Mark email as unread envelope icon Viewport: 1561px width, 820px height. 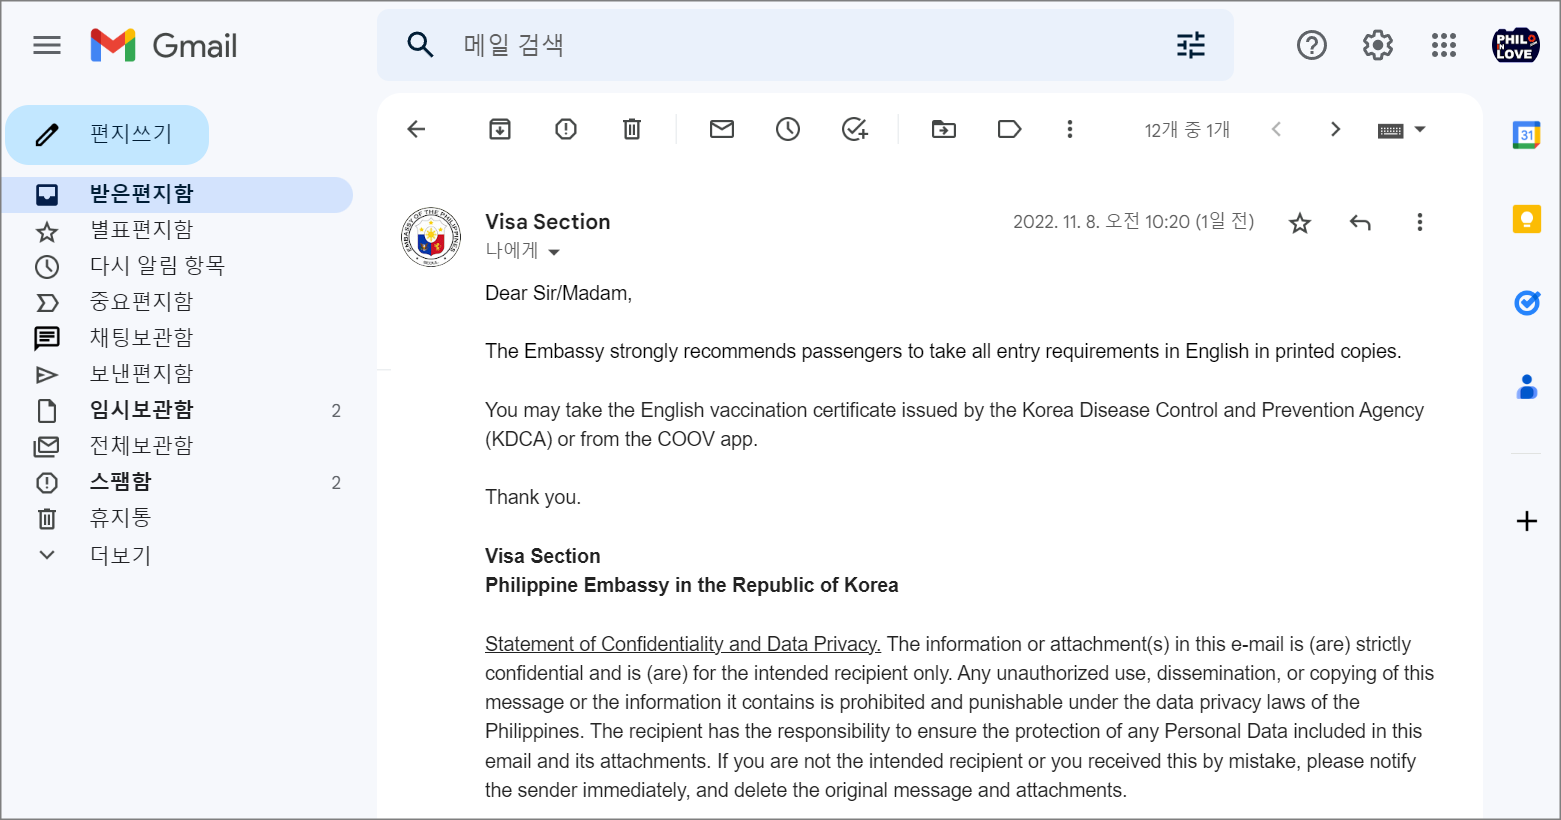coord(722,129)
